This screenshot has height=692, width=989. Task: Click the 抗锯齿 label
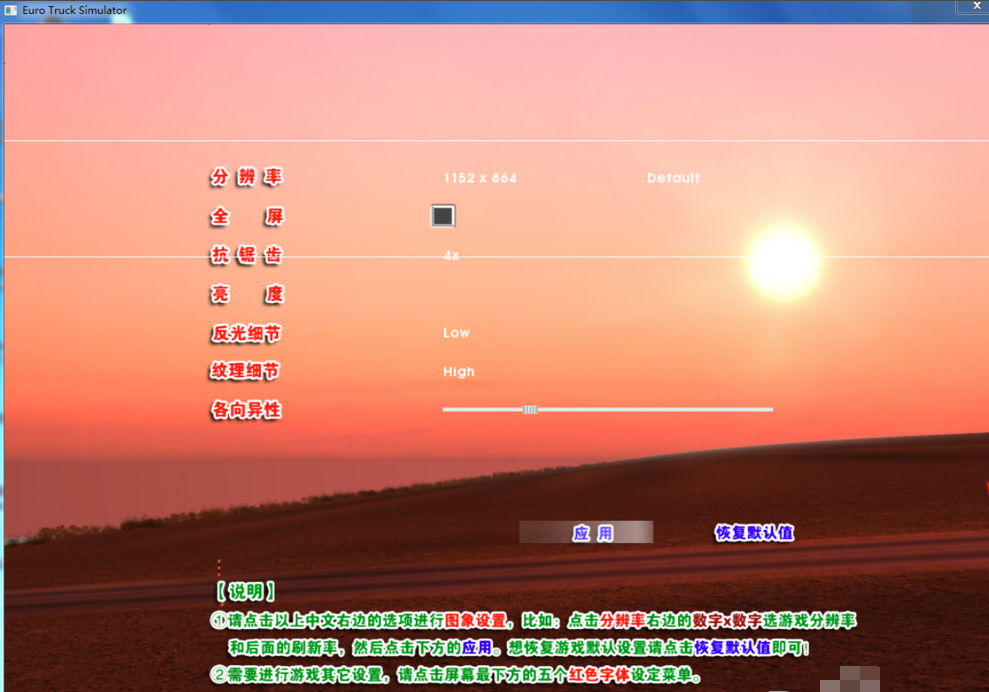pos(246,255)
